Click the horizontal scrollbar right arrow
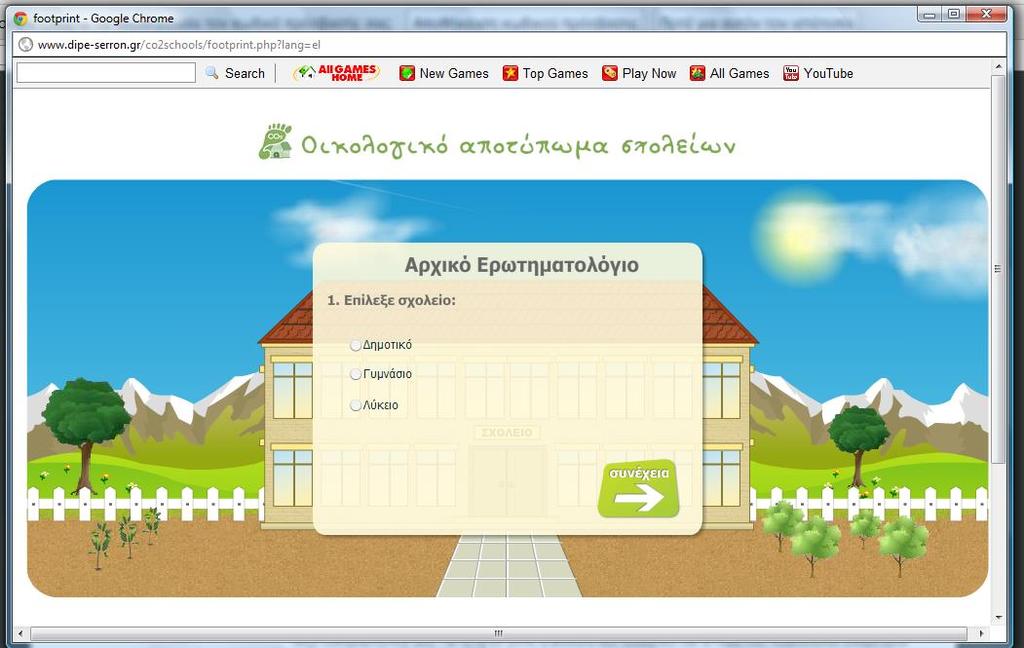This screenshot has height=648, width=1024. coord(981,633)
